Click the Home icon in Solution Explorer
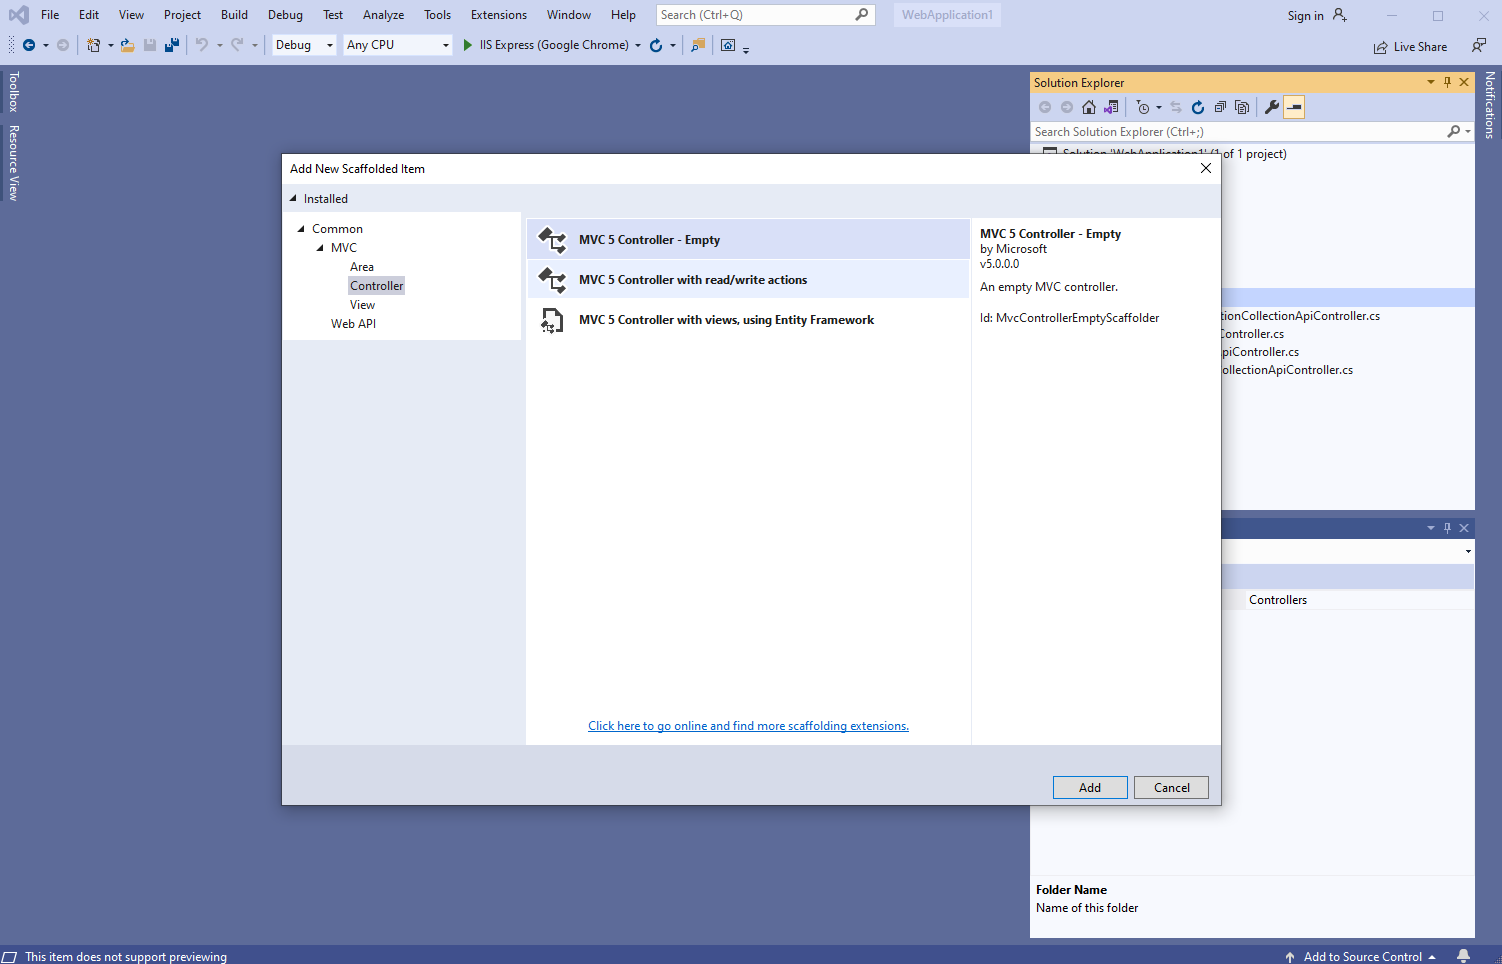 point(1089,107)
